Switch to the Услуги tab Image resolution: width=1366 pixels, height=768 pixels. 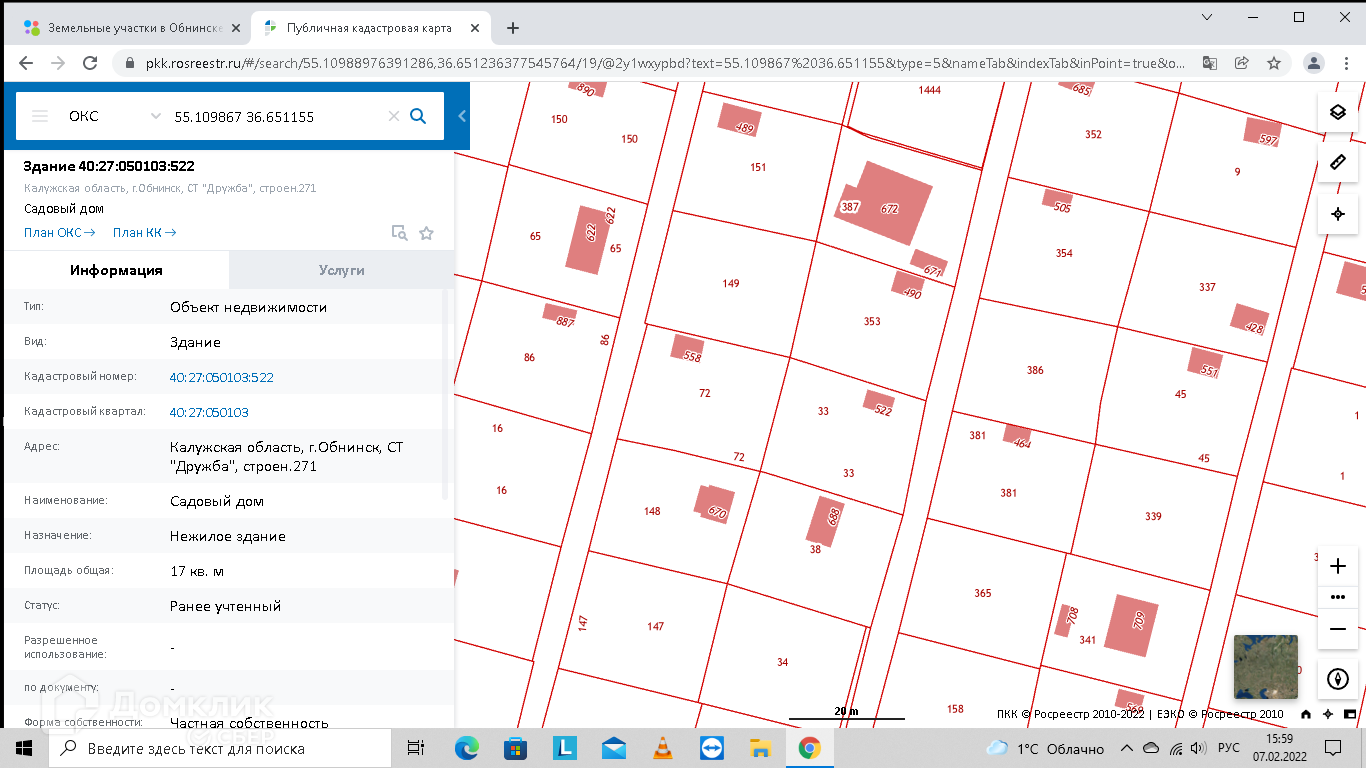click(x=341, y=270)
